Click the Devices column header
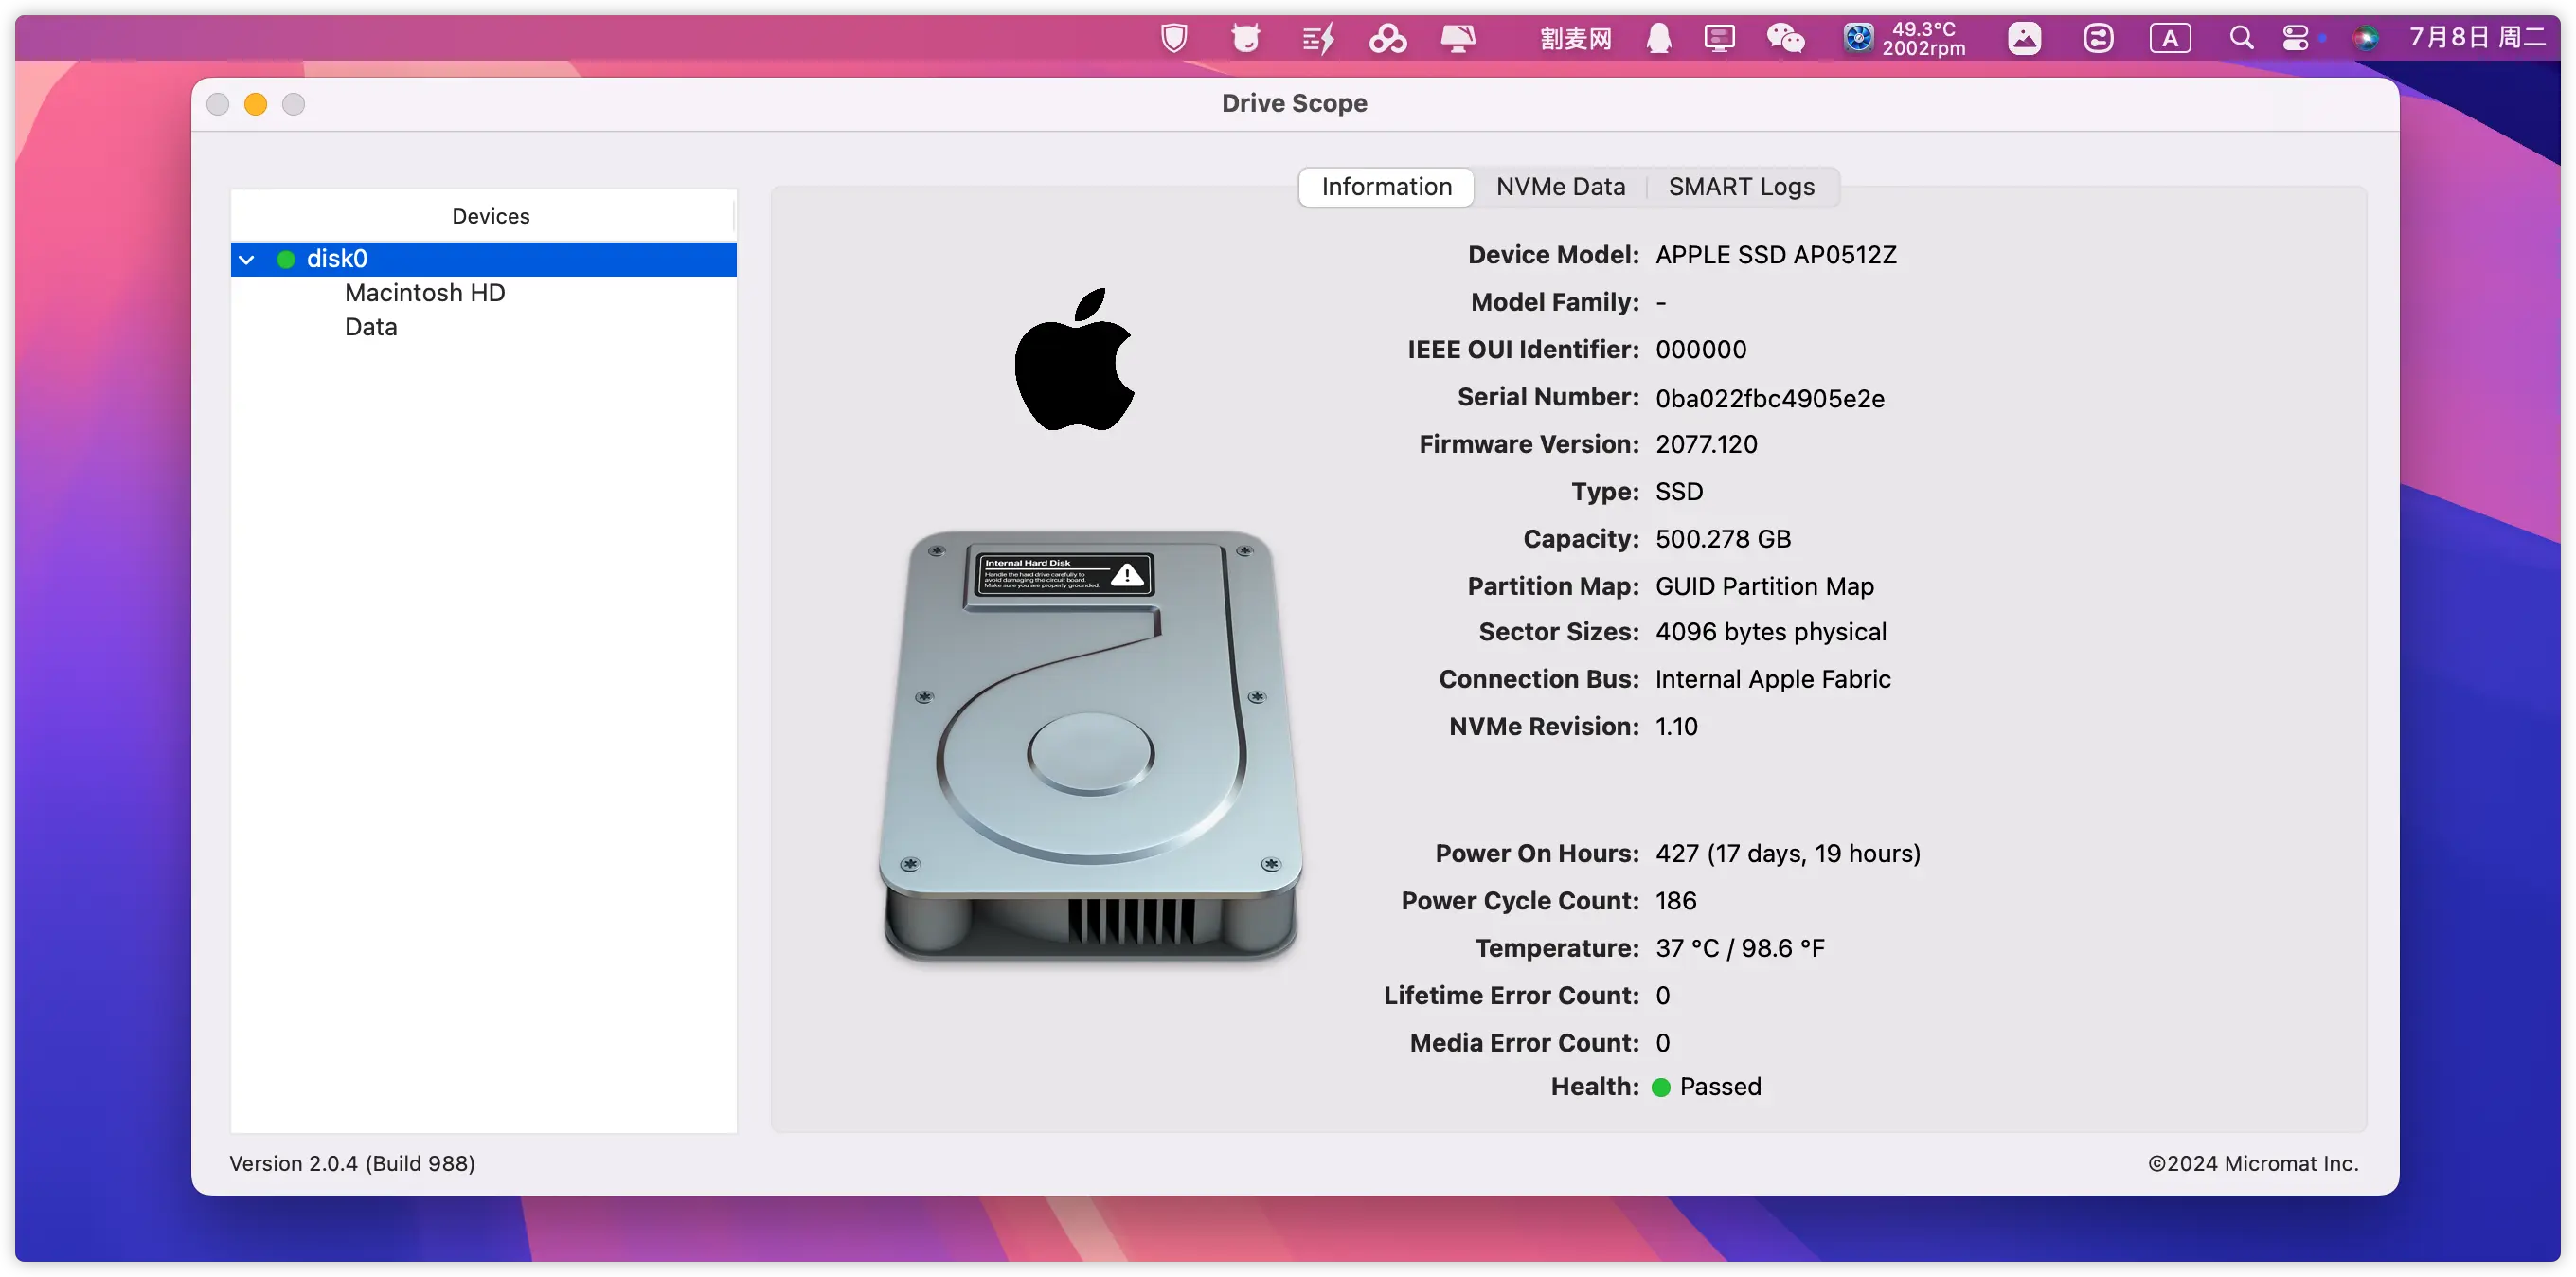Image resolution: width=2576 pixels, height=1277 pixels. 490,216
